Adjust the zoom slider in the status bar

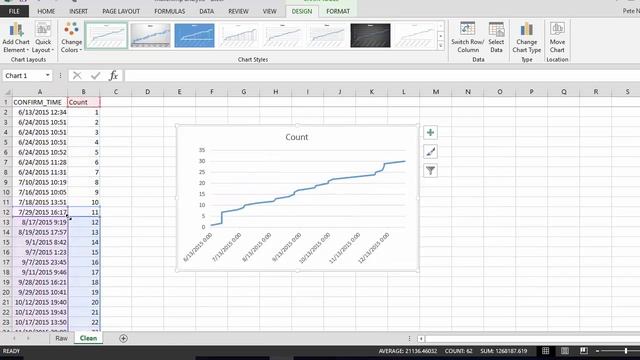click(x=625, y=351)
